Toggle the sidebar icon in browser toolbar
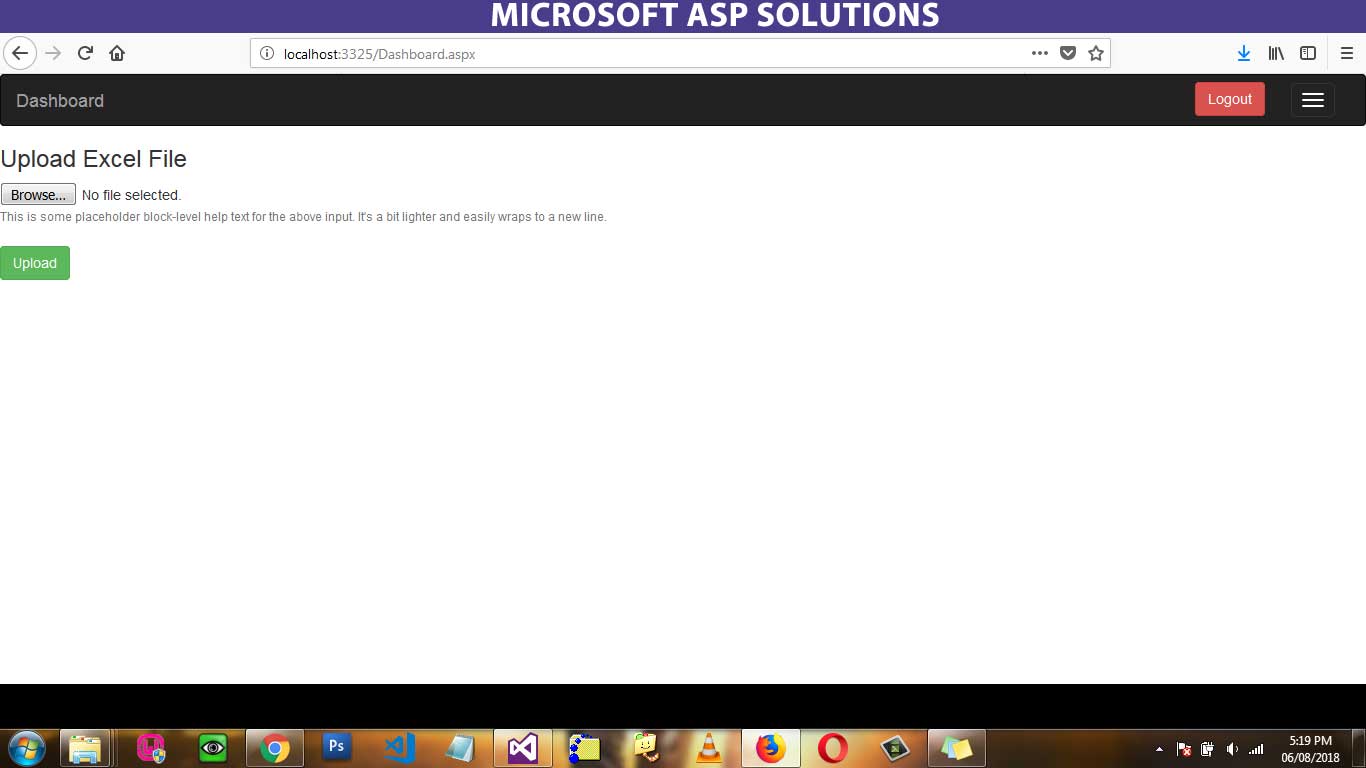Image resolution: width=1366 pixels, height=768 pixels. pyautogui.click(x=1308, y=53)
